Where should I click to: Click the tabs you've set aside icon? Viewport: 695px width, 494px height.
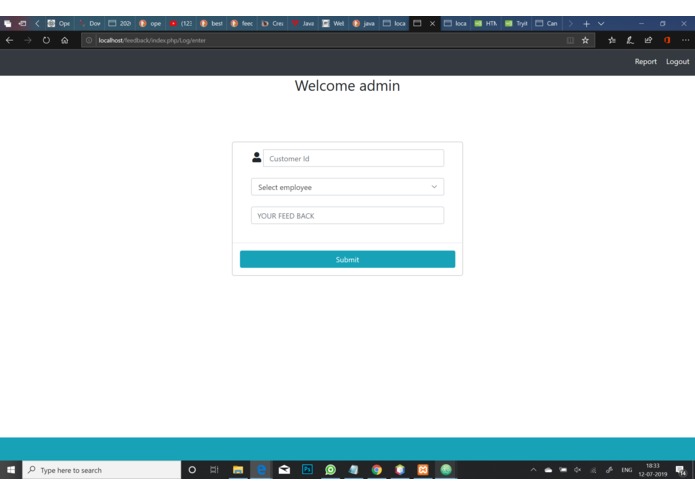coord(8,23)
